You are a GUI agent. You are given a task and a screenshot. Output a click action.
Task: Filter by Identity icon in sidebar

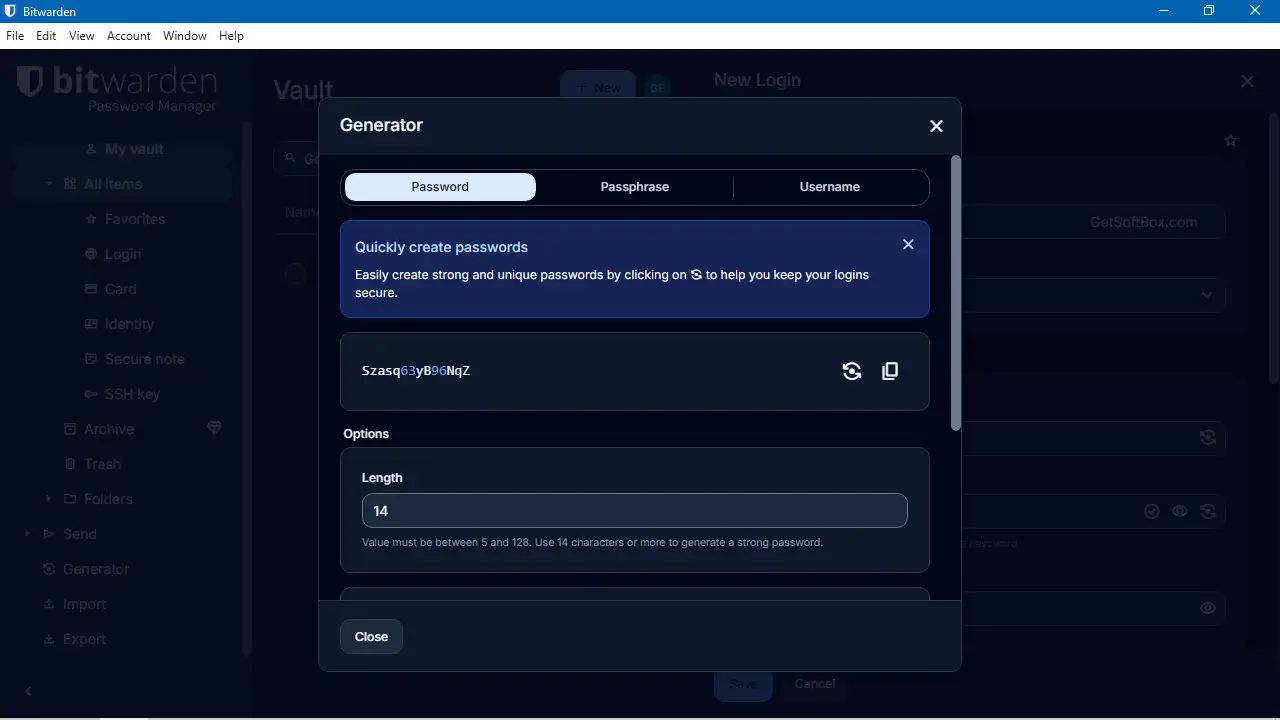coord(92,324)
